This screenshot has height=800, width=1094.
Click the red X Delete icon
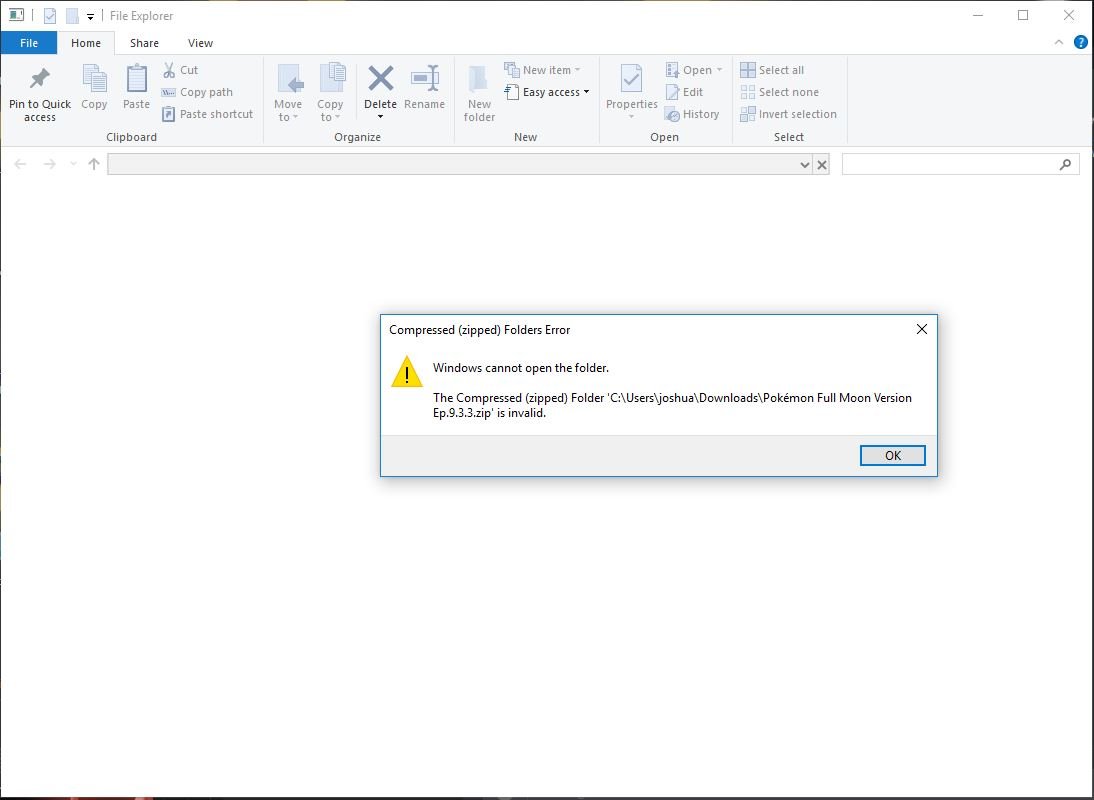(x=380, y=79)
